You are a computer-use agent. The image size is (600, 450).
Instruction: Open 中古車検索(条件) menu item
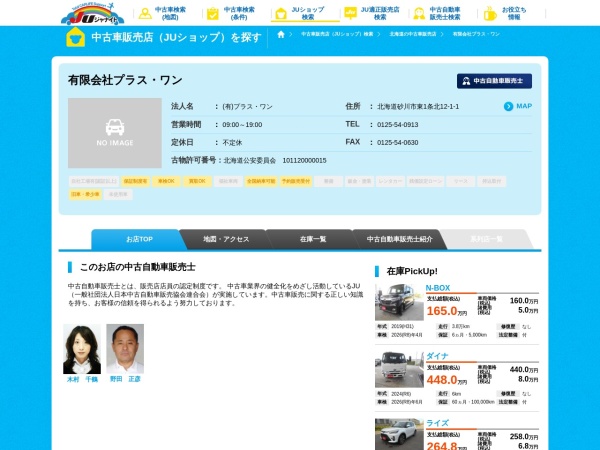pyautogui.click(x=239, y=13)
